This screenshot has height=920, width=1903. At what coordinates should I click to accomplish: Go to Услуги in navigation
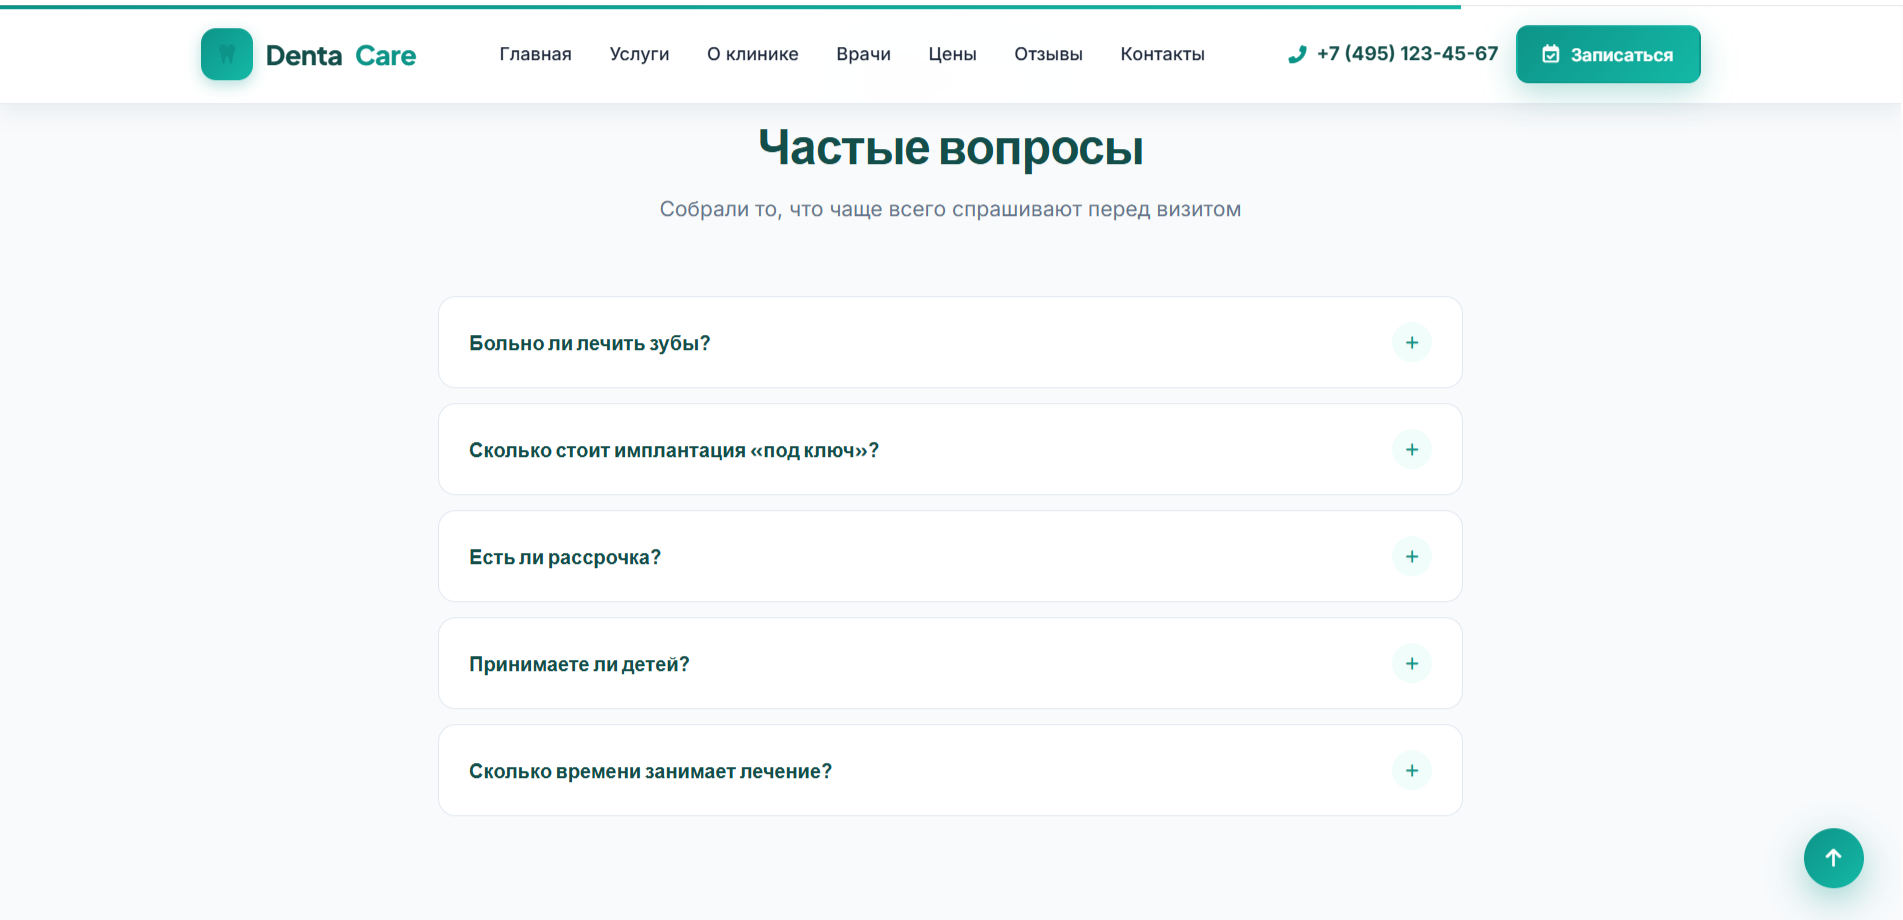pyautogui.click(x=639, y=54)
